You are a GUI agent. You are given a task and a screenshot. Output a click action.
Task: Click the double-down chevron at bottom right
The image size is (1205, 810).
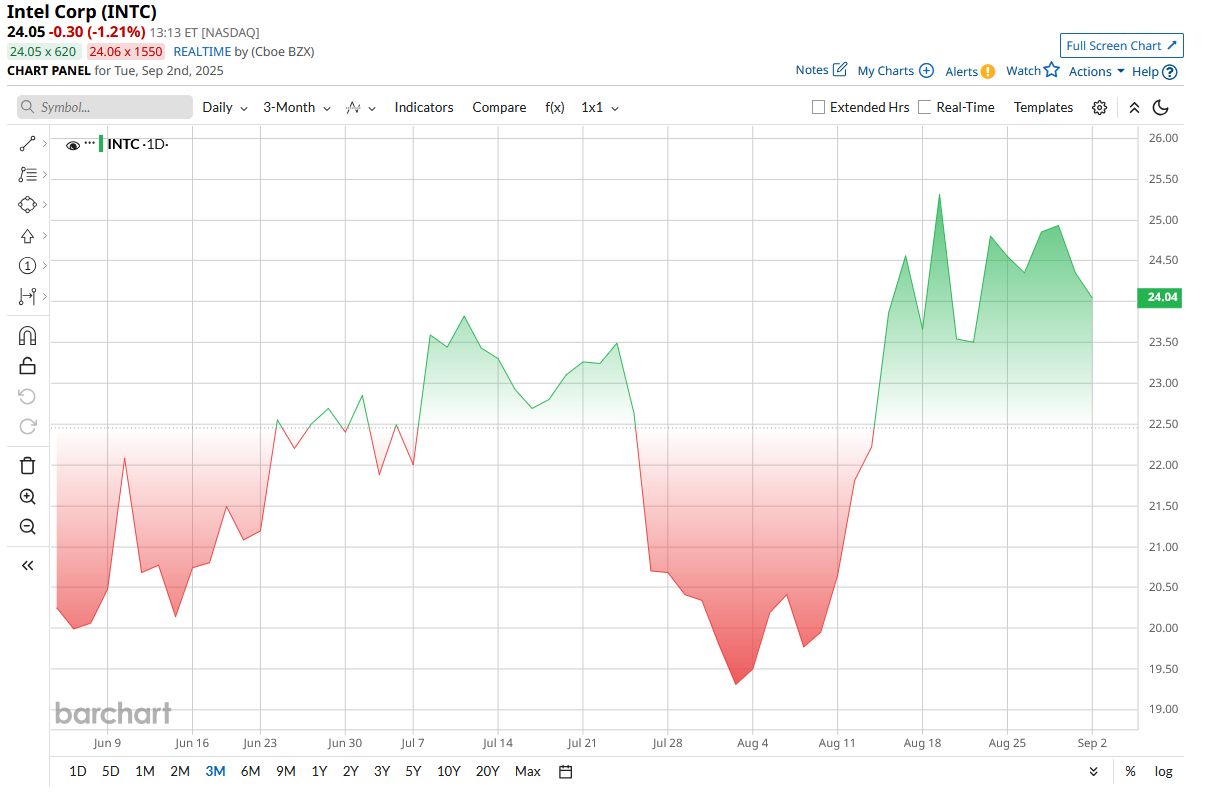tap(1093, 771)
